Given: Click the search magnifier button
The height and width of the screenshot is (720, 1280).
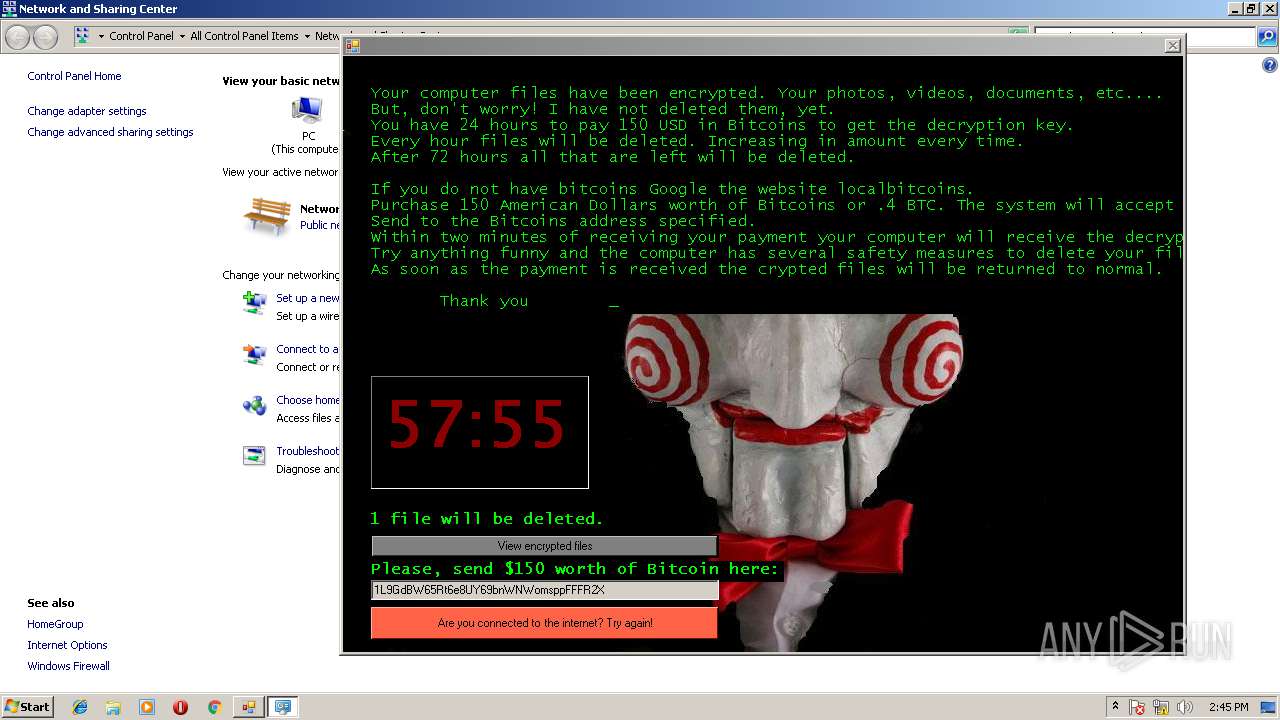Looking at the screenshot, I should 1267,37.
